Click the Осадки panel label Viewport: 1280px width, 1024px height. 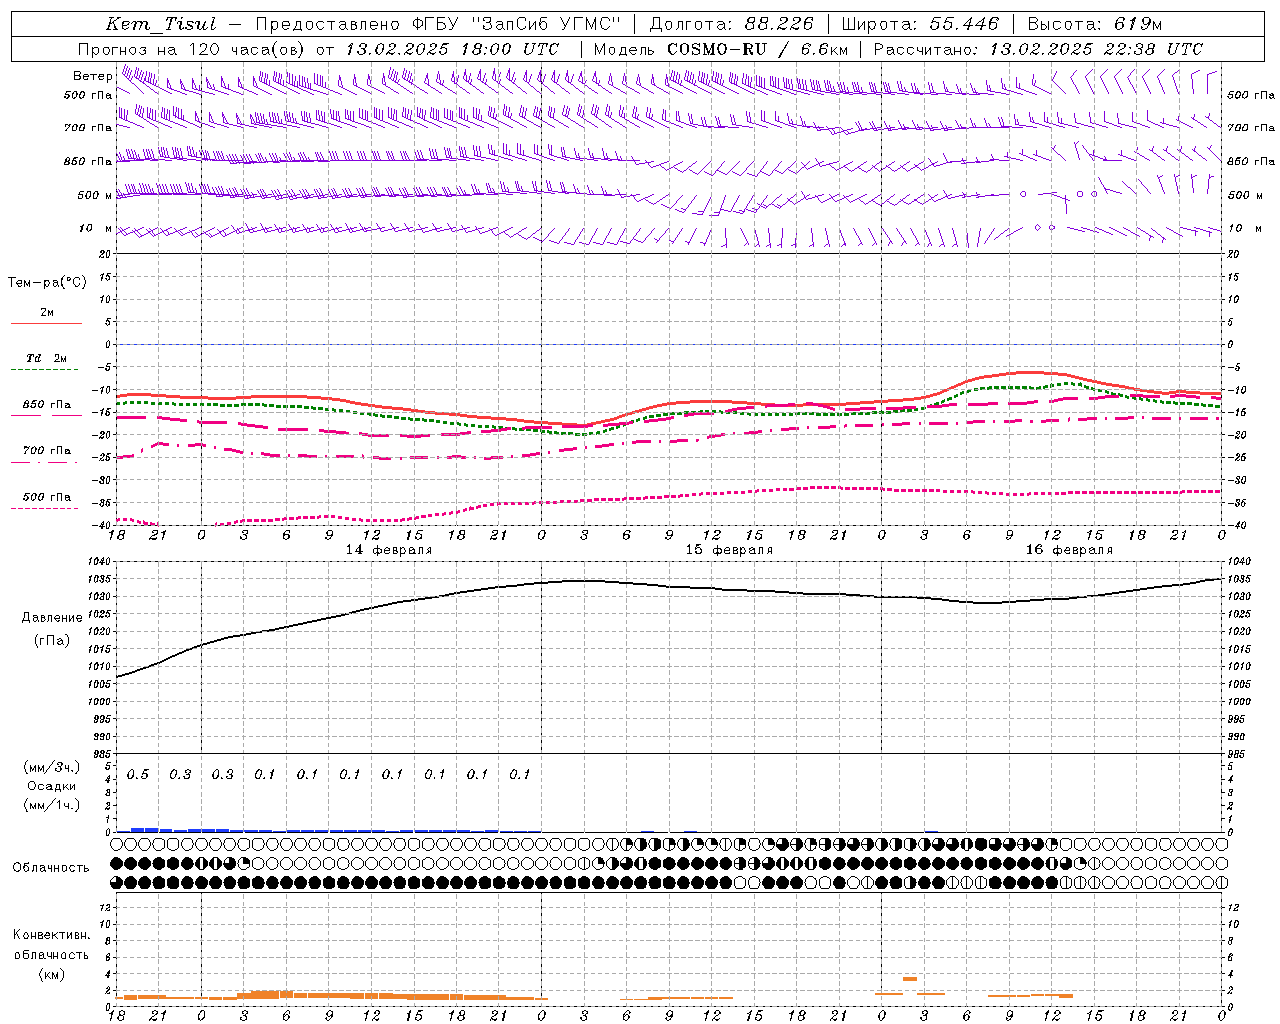52,786
